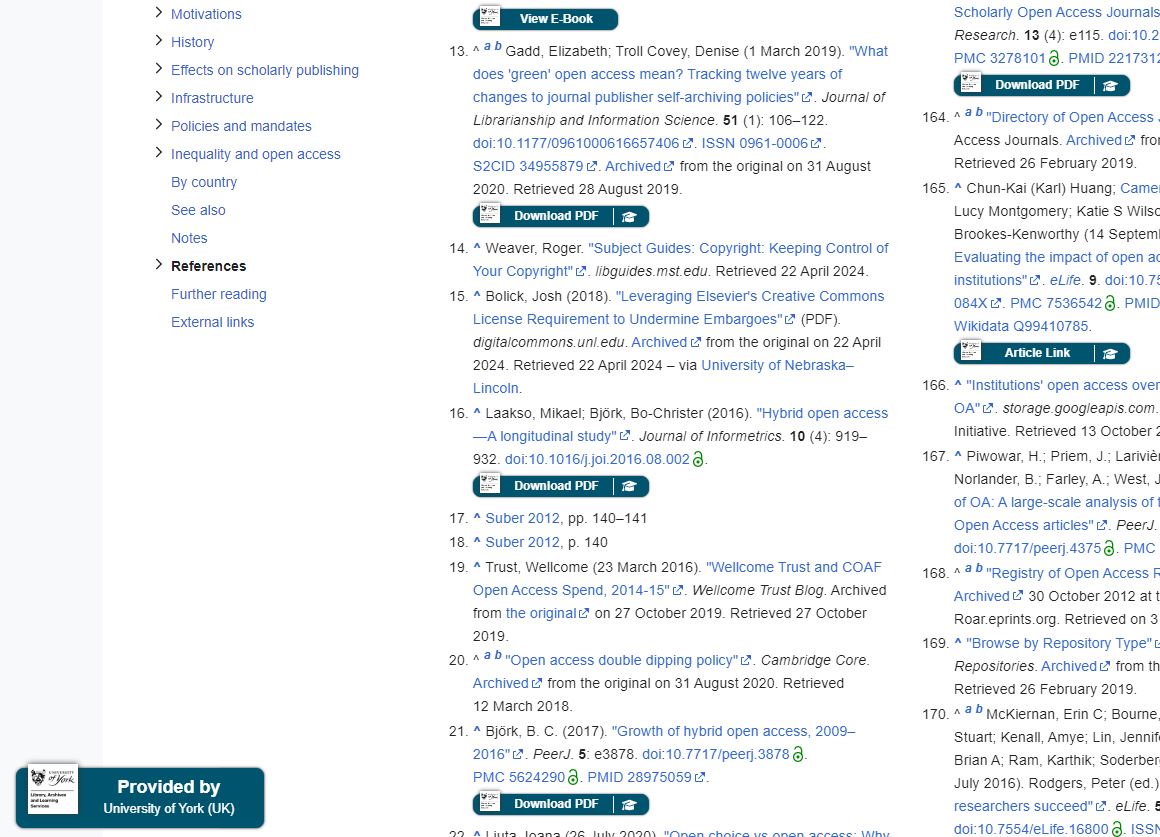
Task: Select By country in the sidebar
Action: click(204, 182)
